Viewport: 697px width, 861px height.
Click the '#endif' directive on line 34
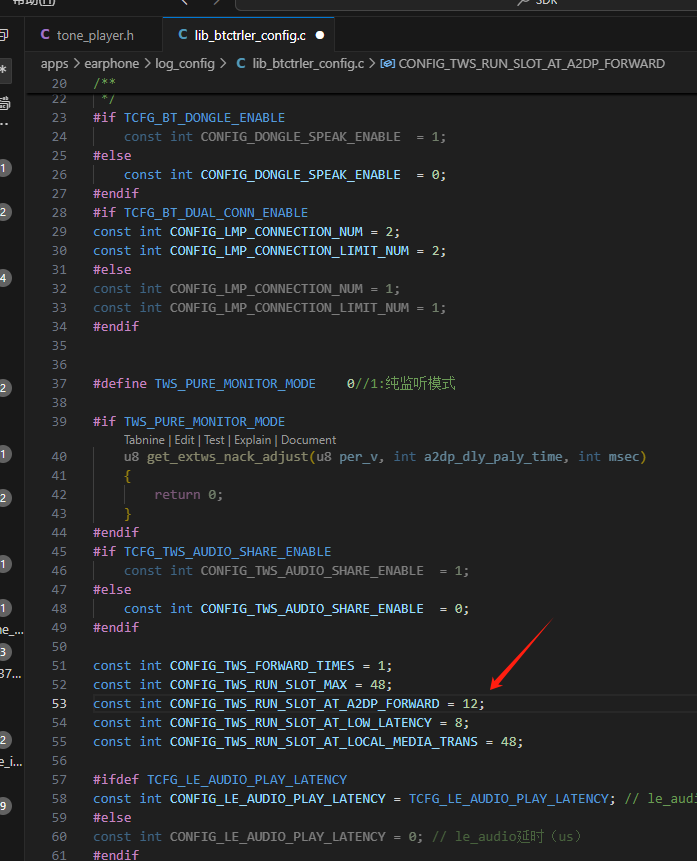[116, 327]
